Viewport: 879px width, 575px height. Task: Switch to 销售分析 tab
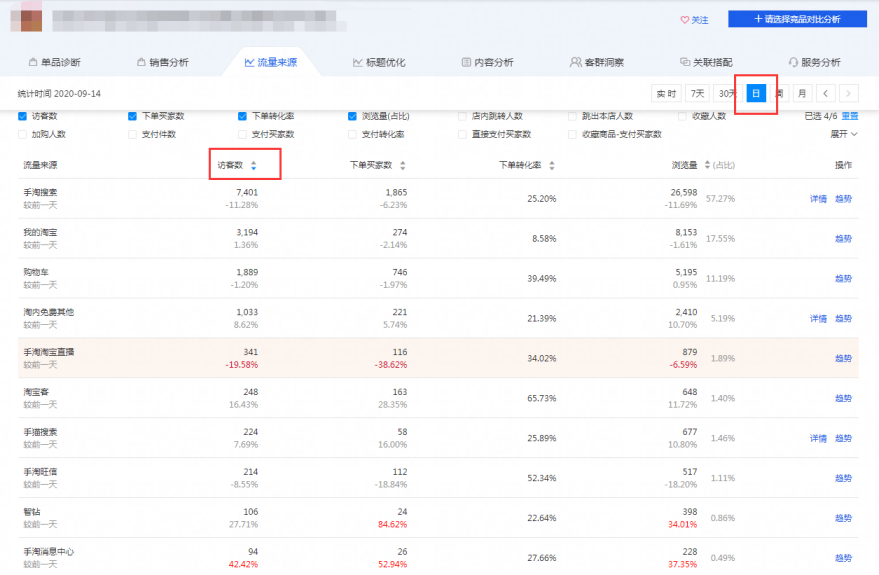(x=163, y=62)
